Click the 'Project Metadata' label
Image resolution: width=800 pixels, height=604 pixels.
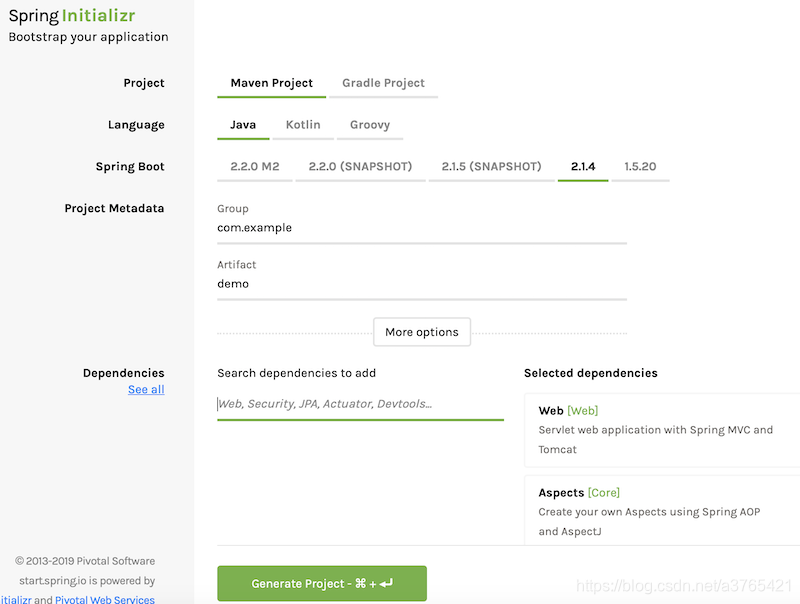pyautogui.click(x=114, y=209)
